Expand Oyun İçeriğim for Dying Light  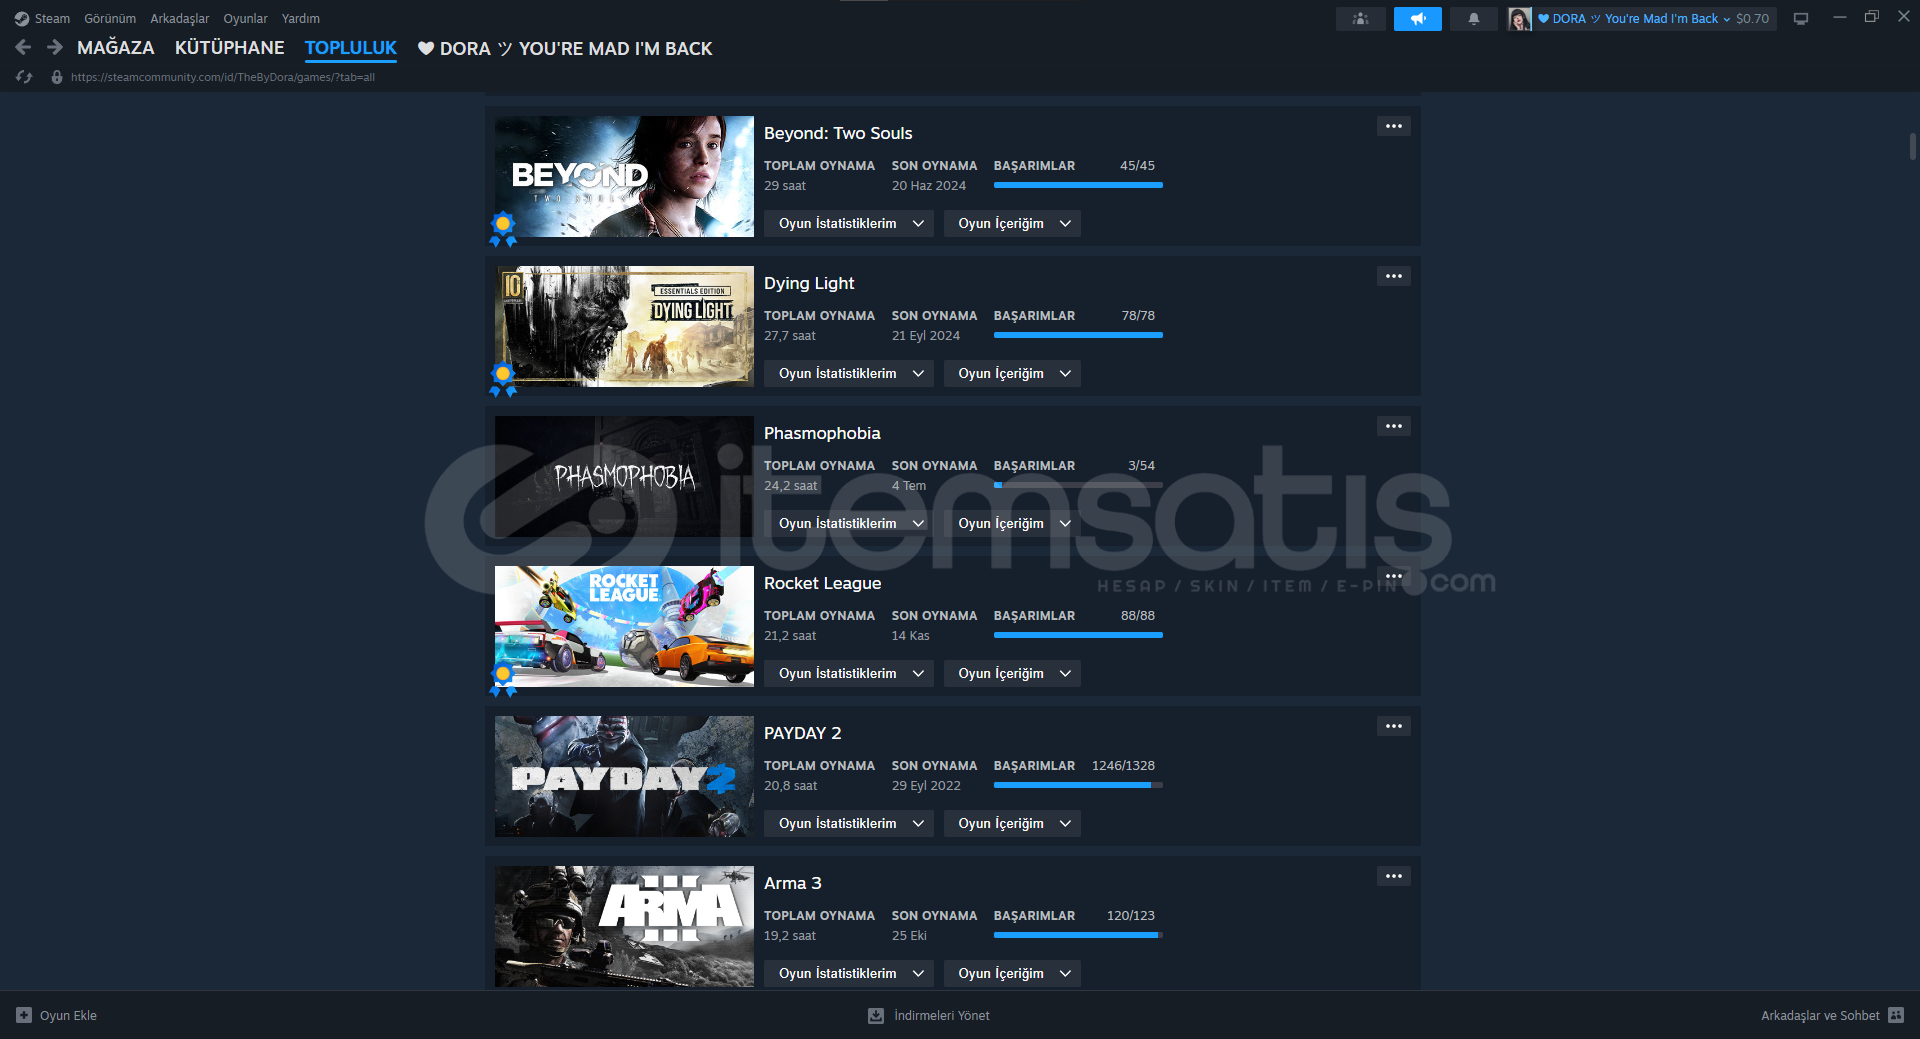pyautogui.click(x=1012, y=373)
